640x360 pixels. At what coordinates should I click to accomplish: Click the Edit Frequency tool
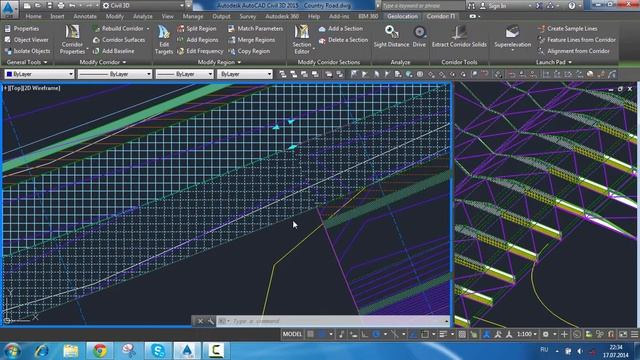pos(200,51)
